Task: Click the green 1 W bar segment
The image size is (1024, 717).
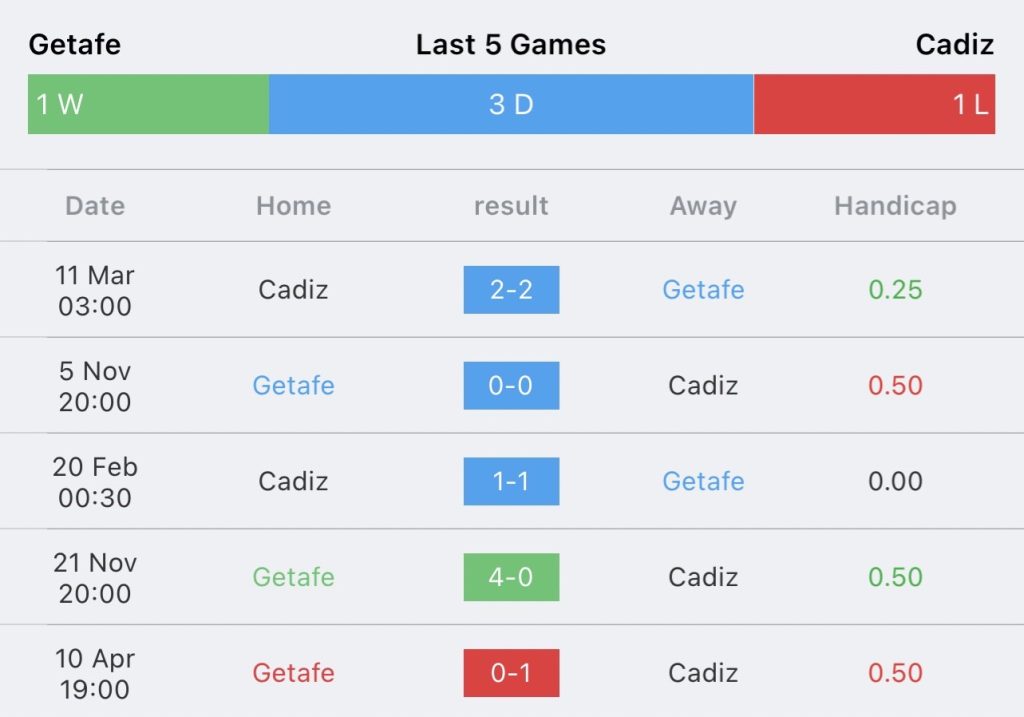Action: [148, 104]
